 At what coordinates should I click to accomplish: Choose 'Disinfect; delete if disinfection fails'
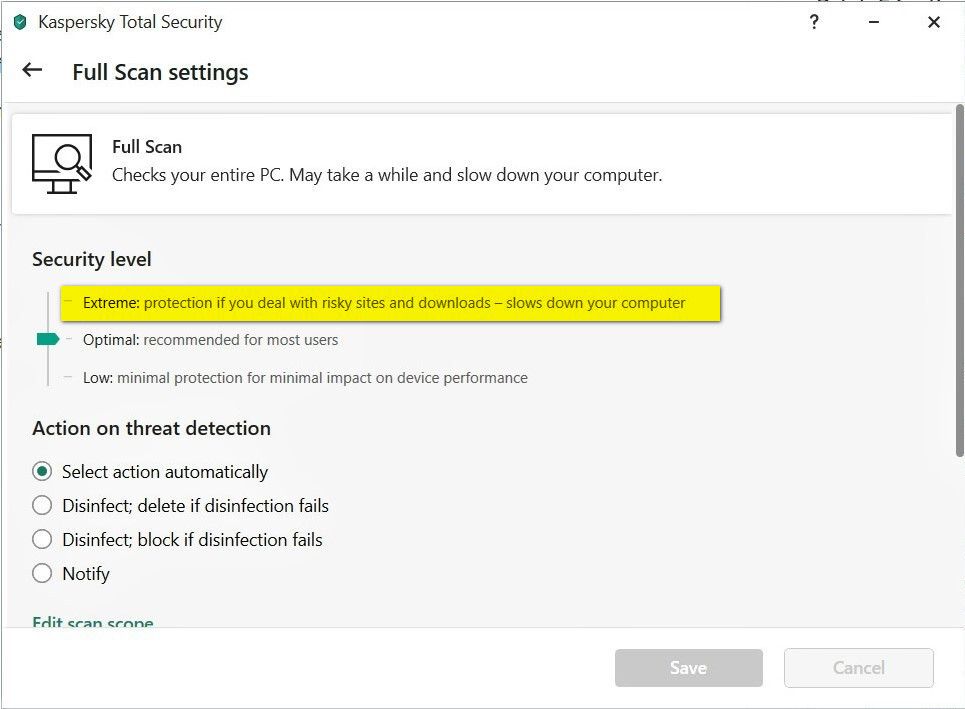[x=42, y=505]
